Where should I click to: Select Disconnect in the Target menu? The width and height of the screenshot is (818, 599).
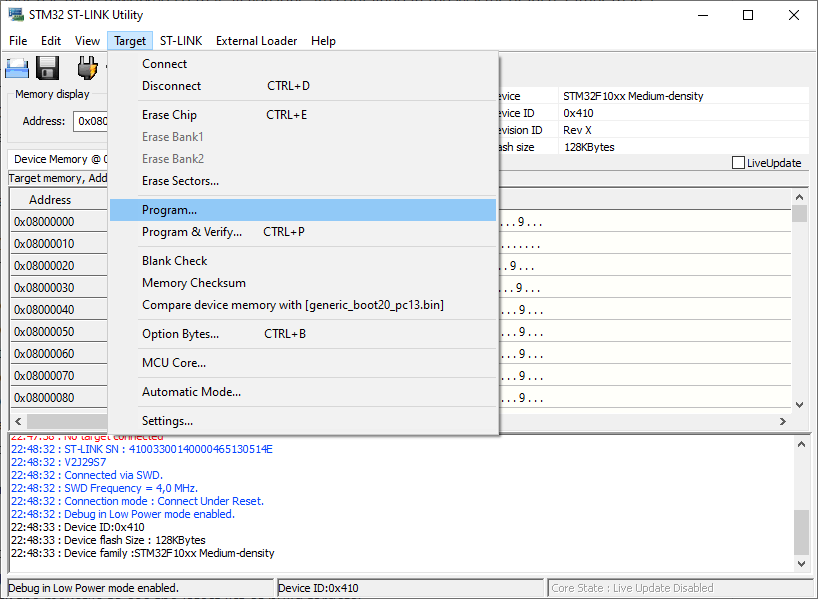[x=303, y=86]
